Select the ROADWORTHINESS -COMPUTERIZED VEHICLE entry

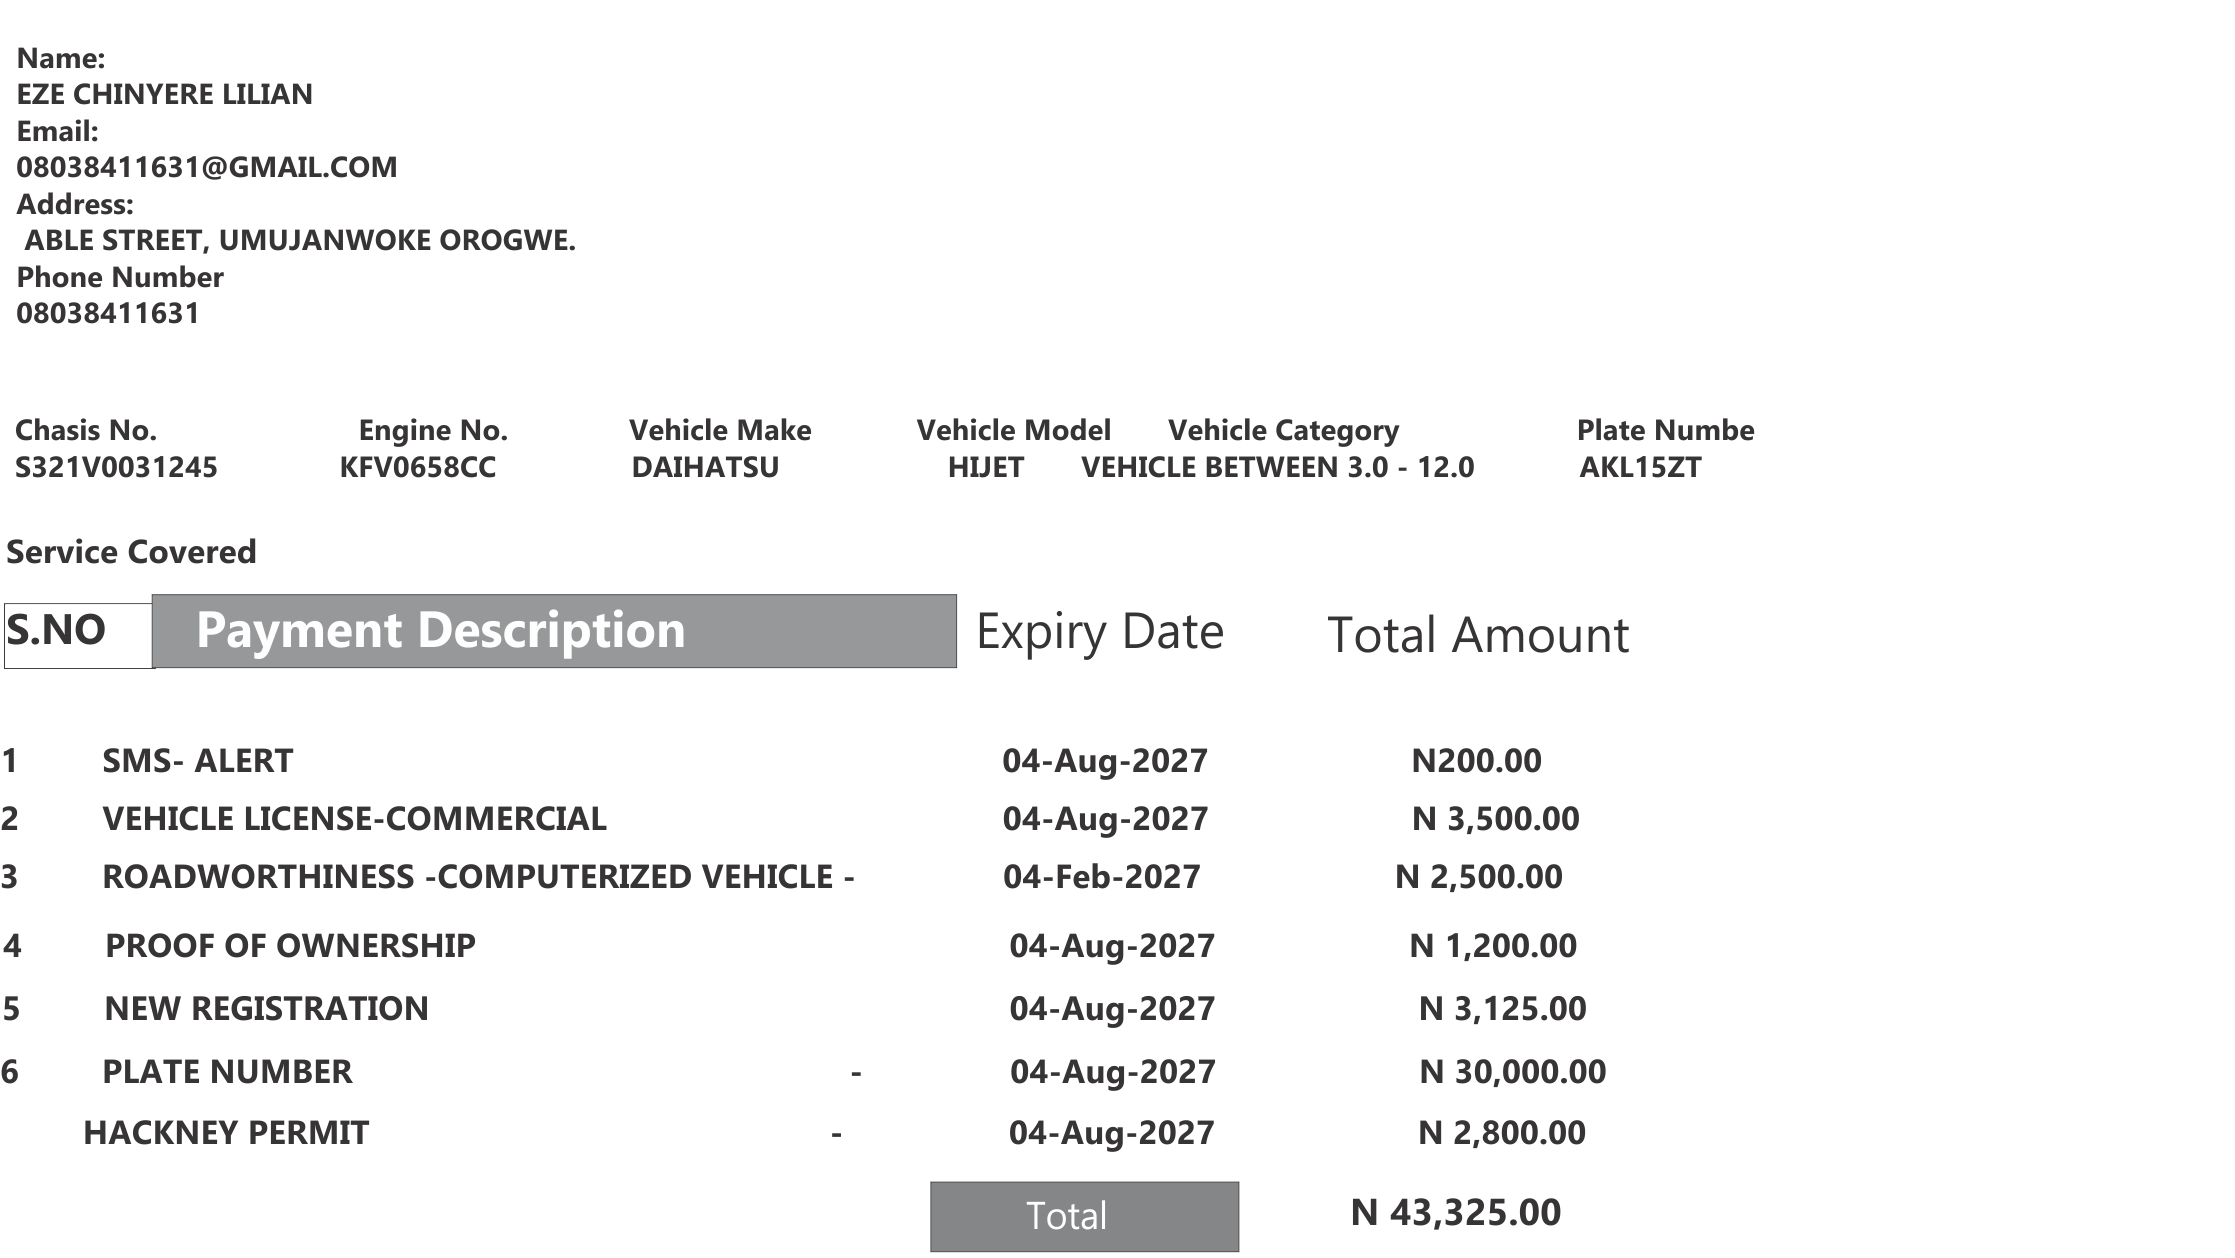(x=478, y=877)
